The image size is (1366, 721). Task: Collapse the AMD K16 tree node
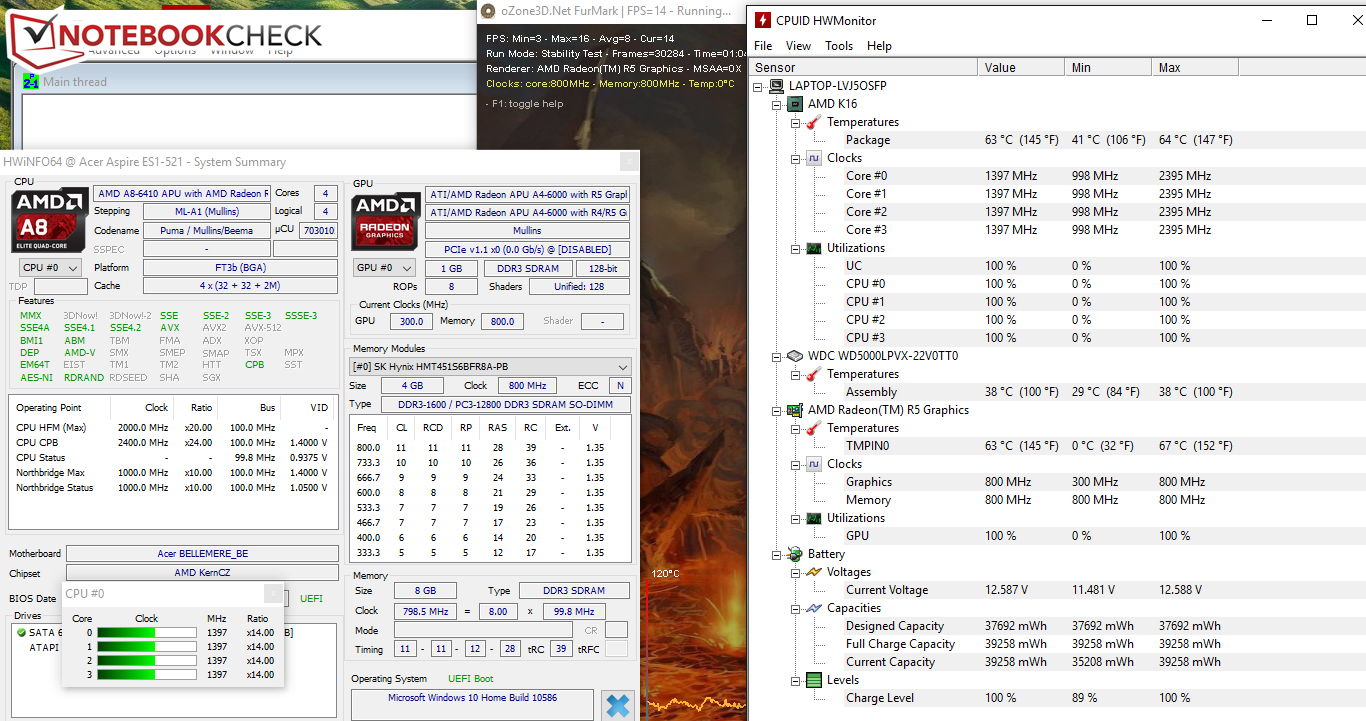[x=777, y=104]
